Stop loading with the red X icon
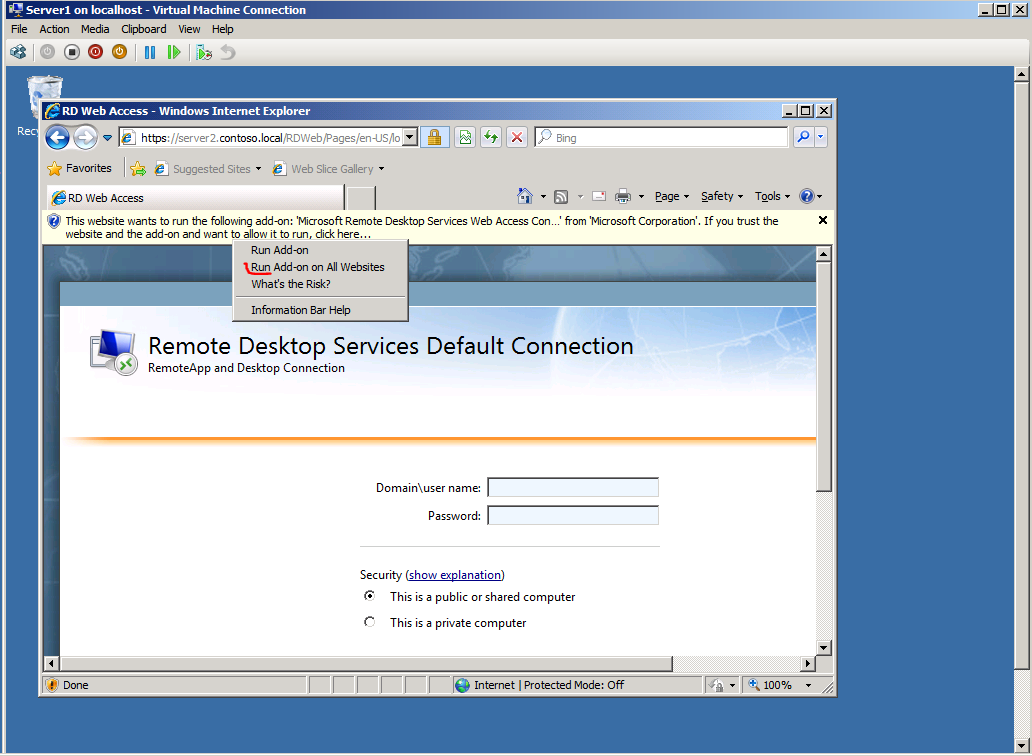This screenshot has height=756, width=1032. (x=517, y=137)
